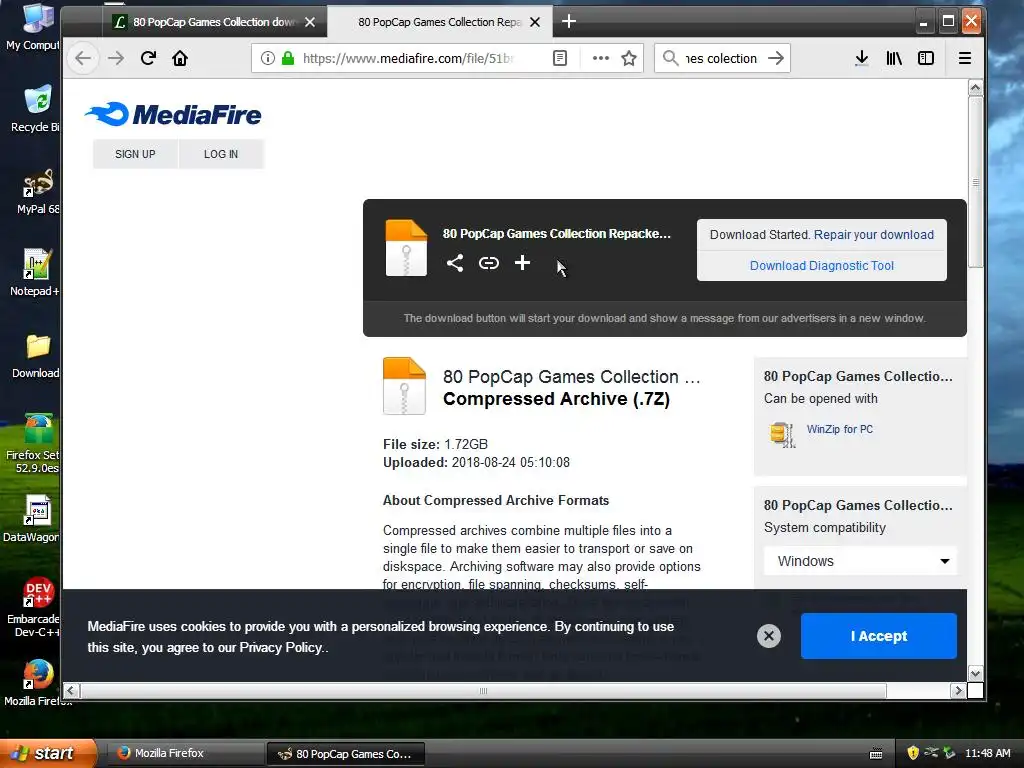
Task: Copy link using the chain icon
Action: click(x=488, y=263)
